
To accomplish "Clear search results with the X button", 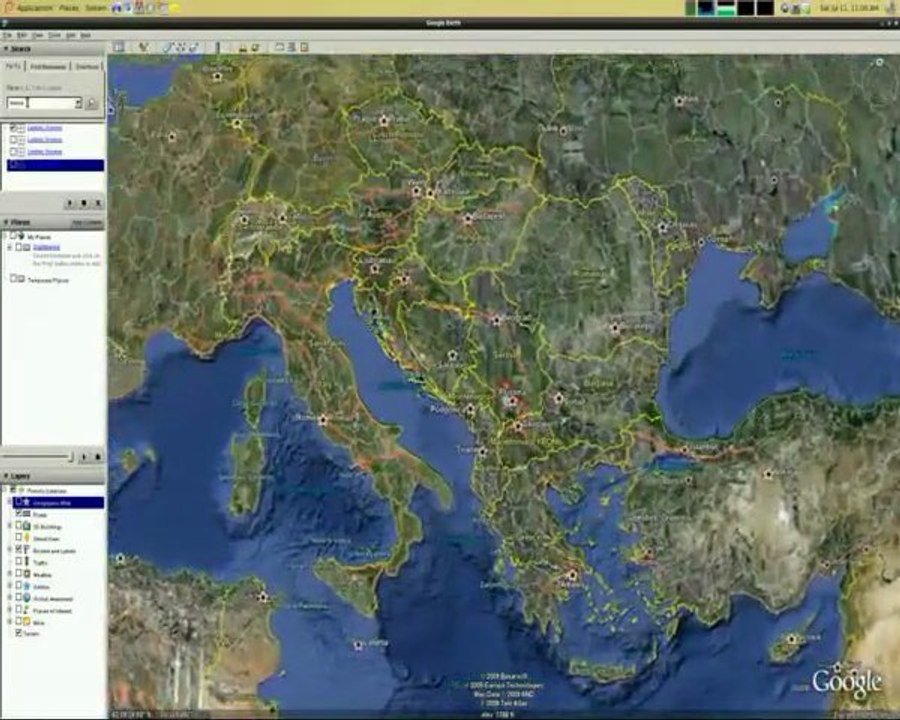I will tap(98, 203).
